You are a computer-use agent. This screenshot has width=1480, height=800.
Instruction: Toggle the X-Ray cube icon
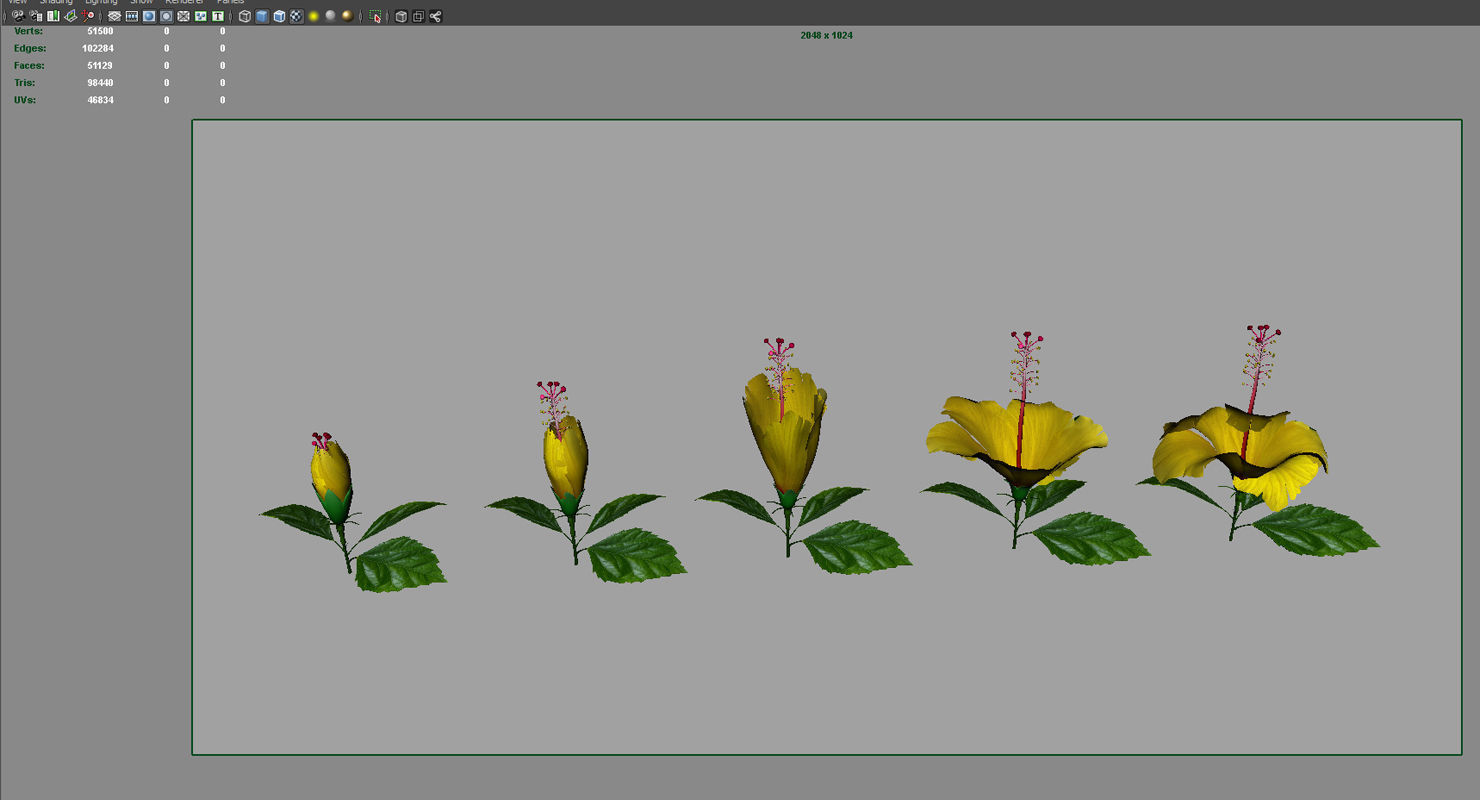[x=401, y=16]
